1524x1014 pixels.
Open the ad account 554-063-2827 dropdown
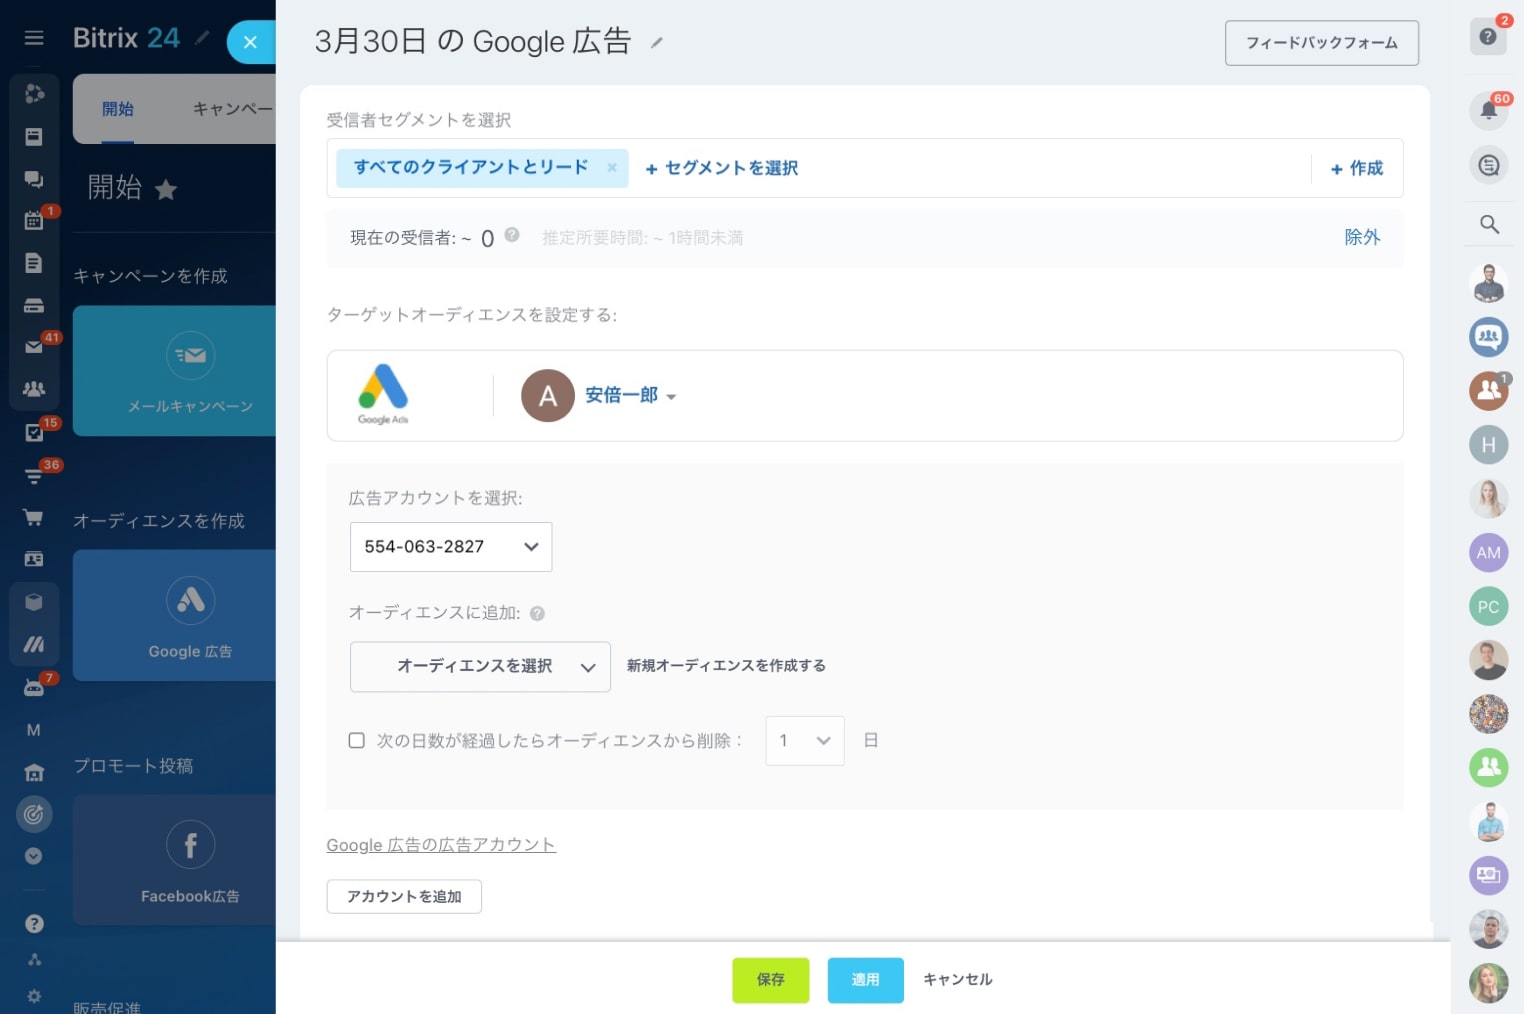[451, 547]
